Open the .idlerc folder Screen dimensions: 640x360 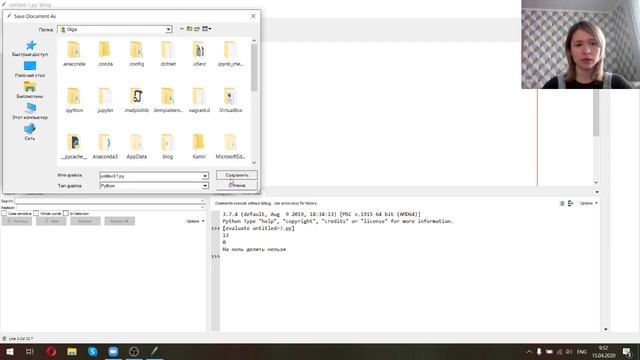coord(199,54)
